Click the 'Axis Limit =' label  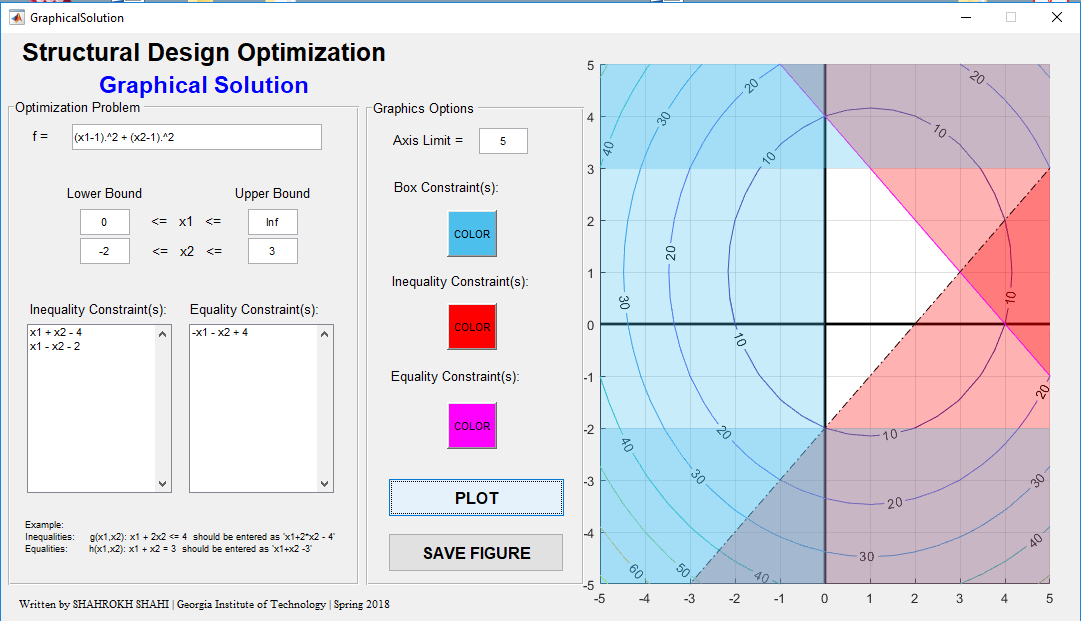pos(427,141)
